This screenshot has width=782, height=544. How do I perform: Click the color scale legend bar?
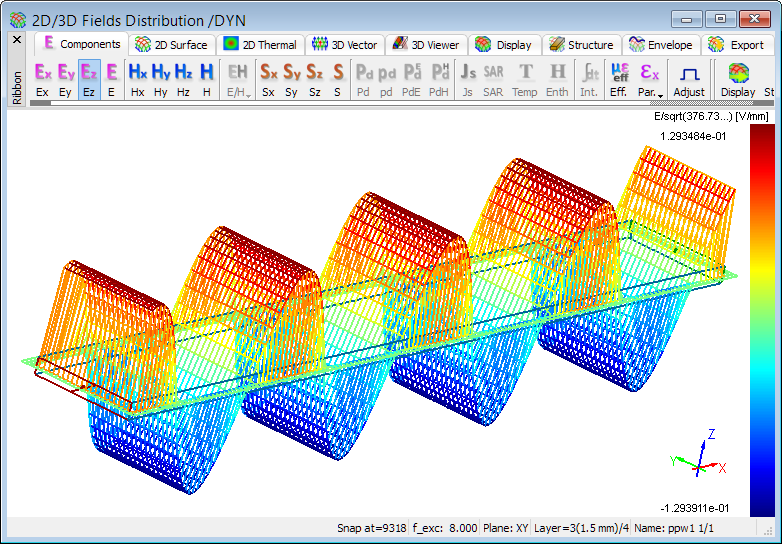tap(760, 320)
